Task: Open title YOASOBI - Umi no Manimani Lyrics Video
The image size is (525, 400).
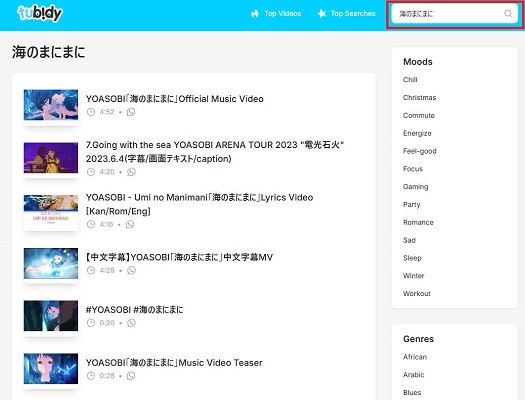Action: (199, 204)
